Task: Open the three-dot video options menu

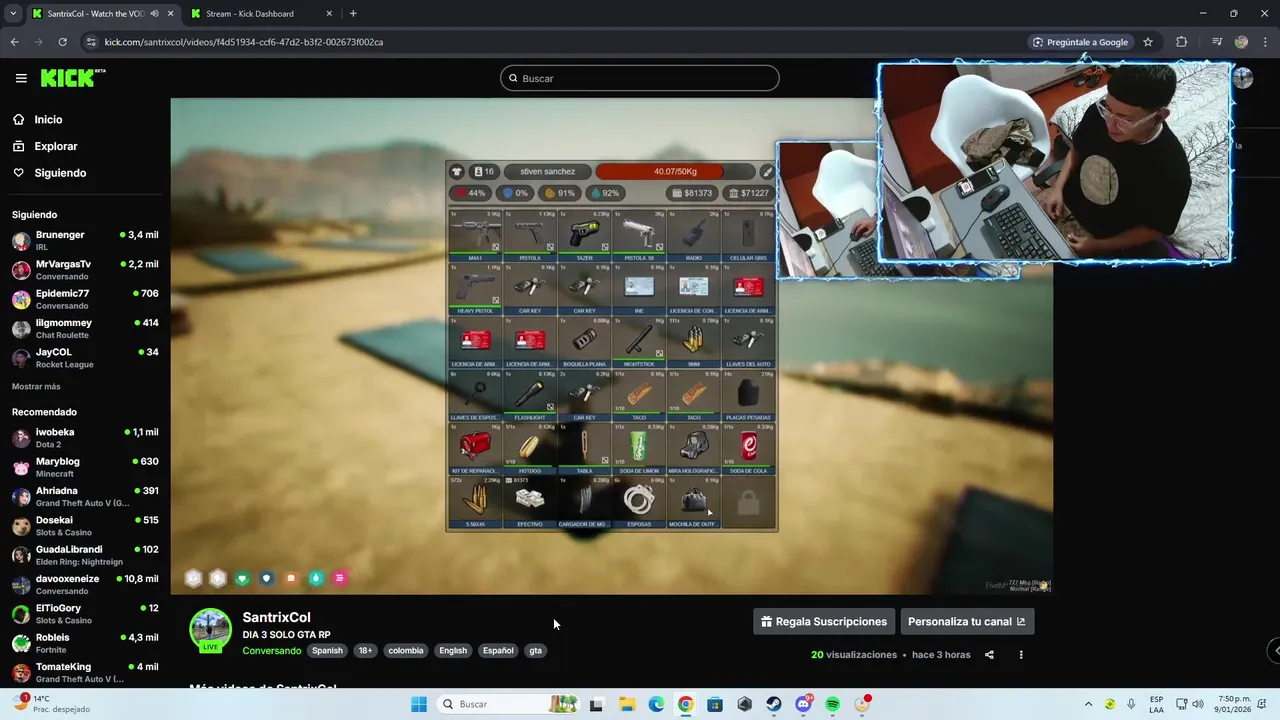Action: (1021, 655)
